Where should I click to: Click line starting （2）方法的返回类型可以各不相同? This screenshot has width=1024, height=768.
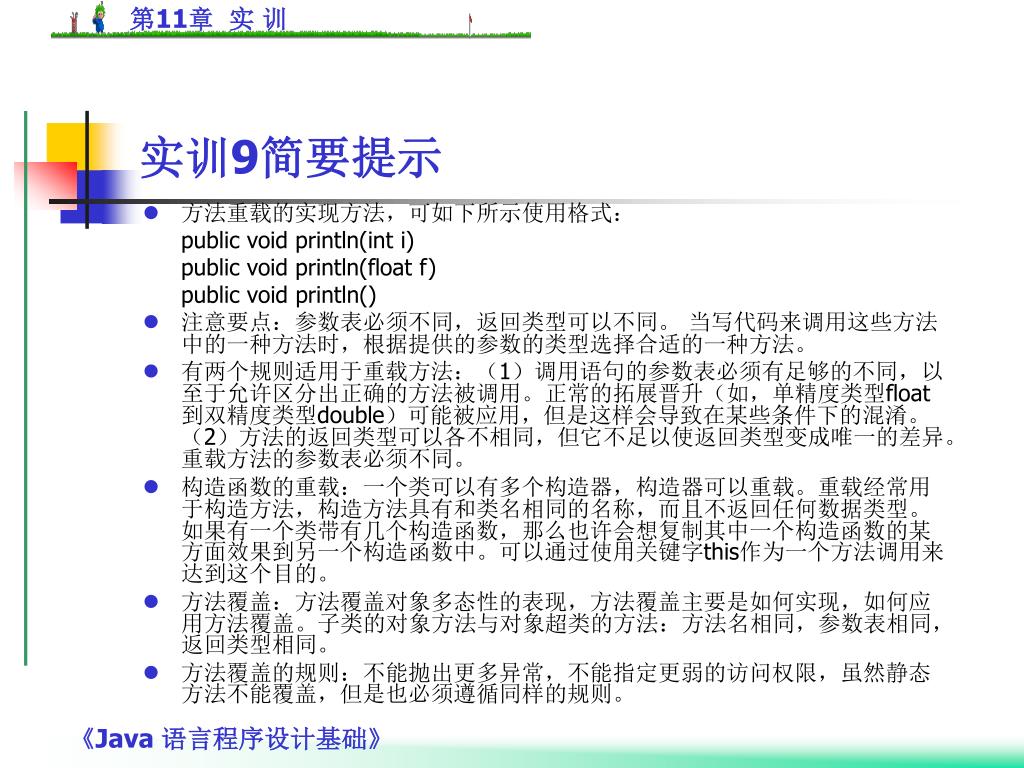[x=568, y=436]
